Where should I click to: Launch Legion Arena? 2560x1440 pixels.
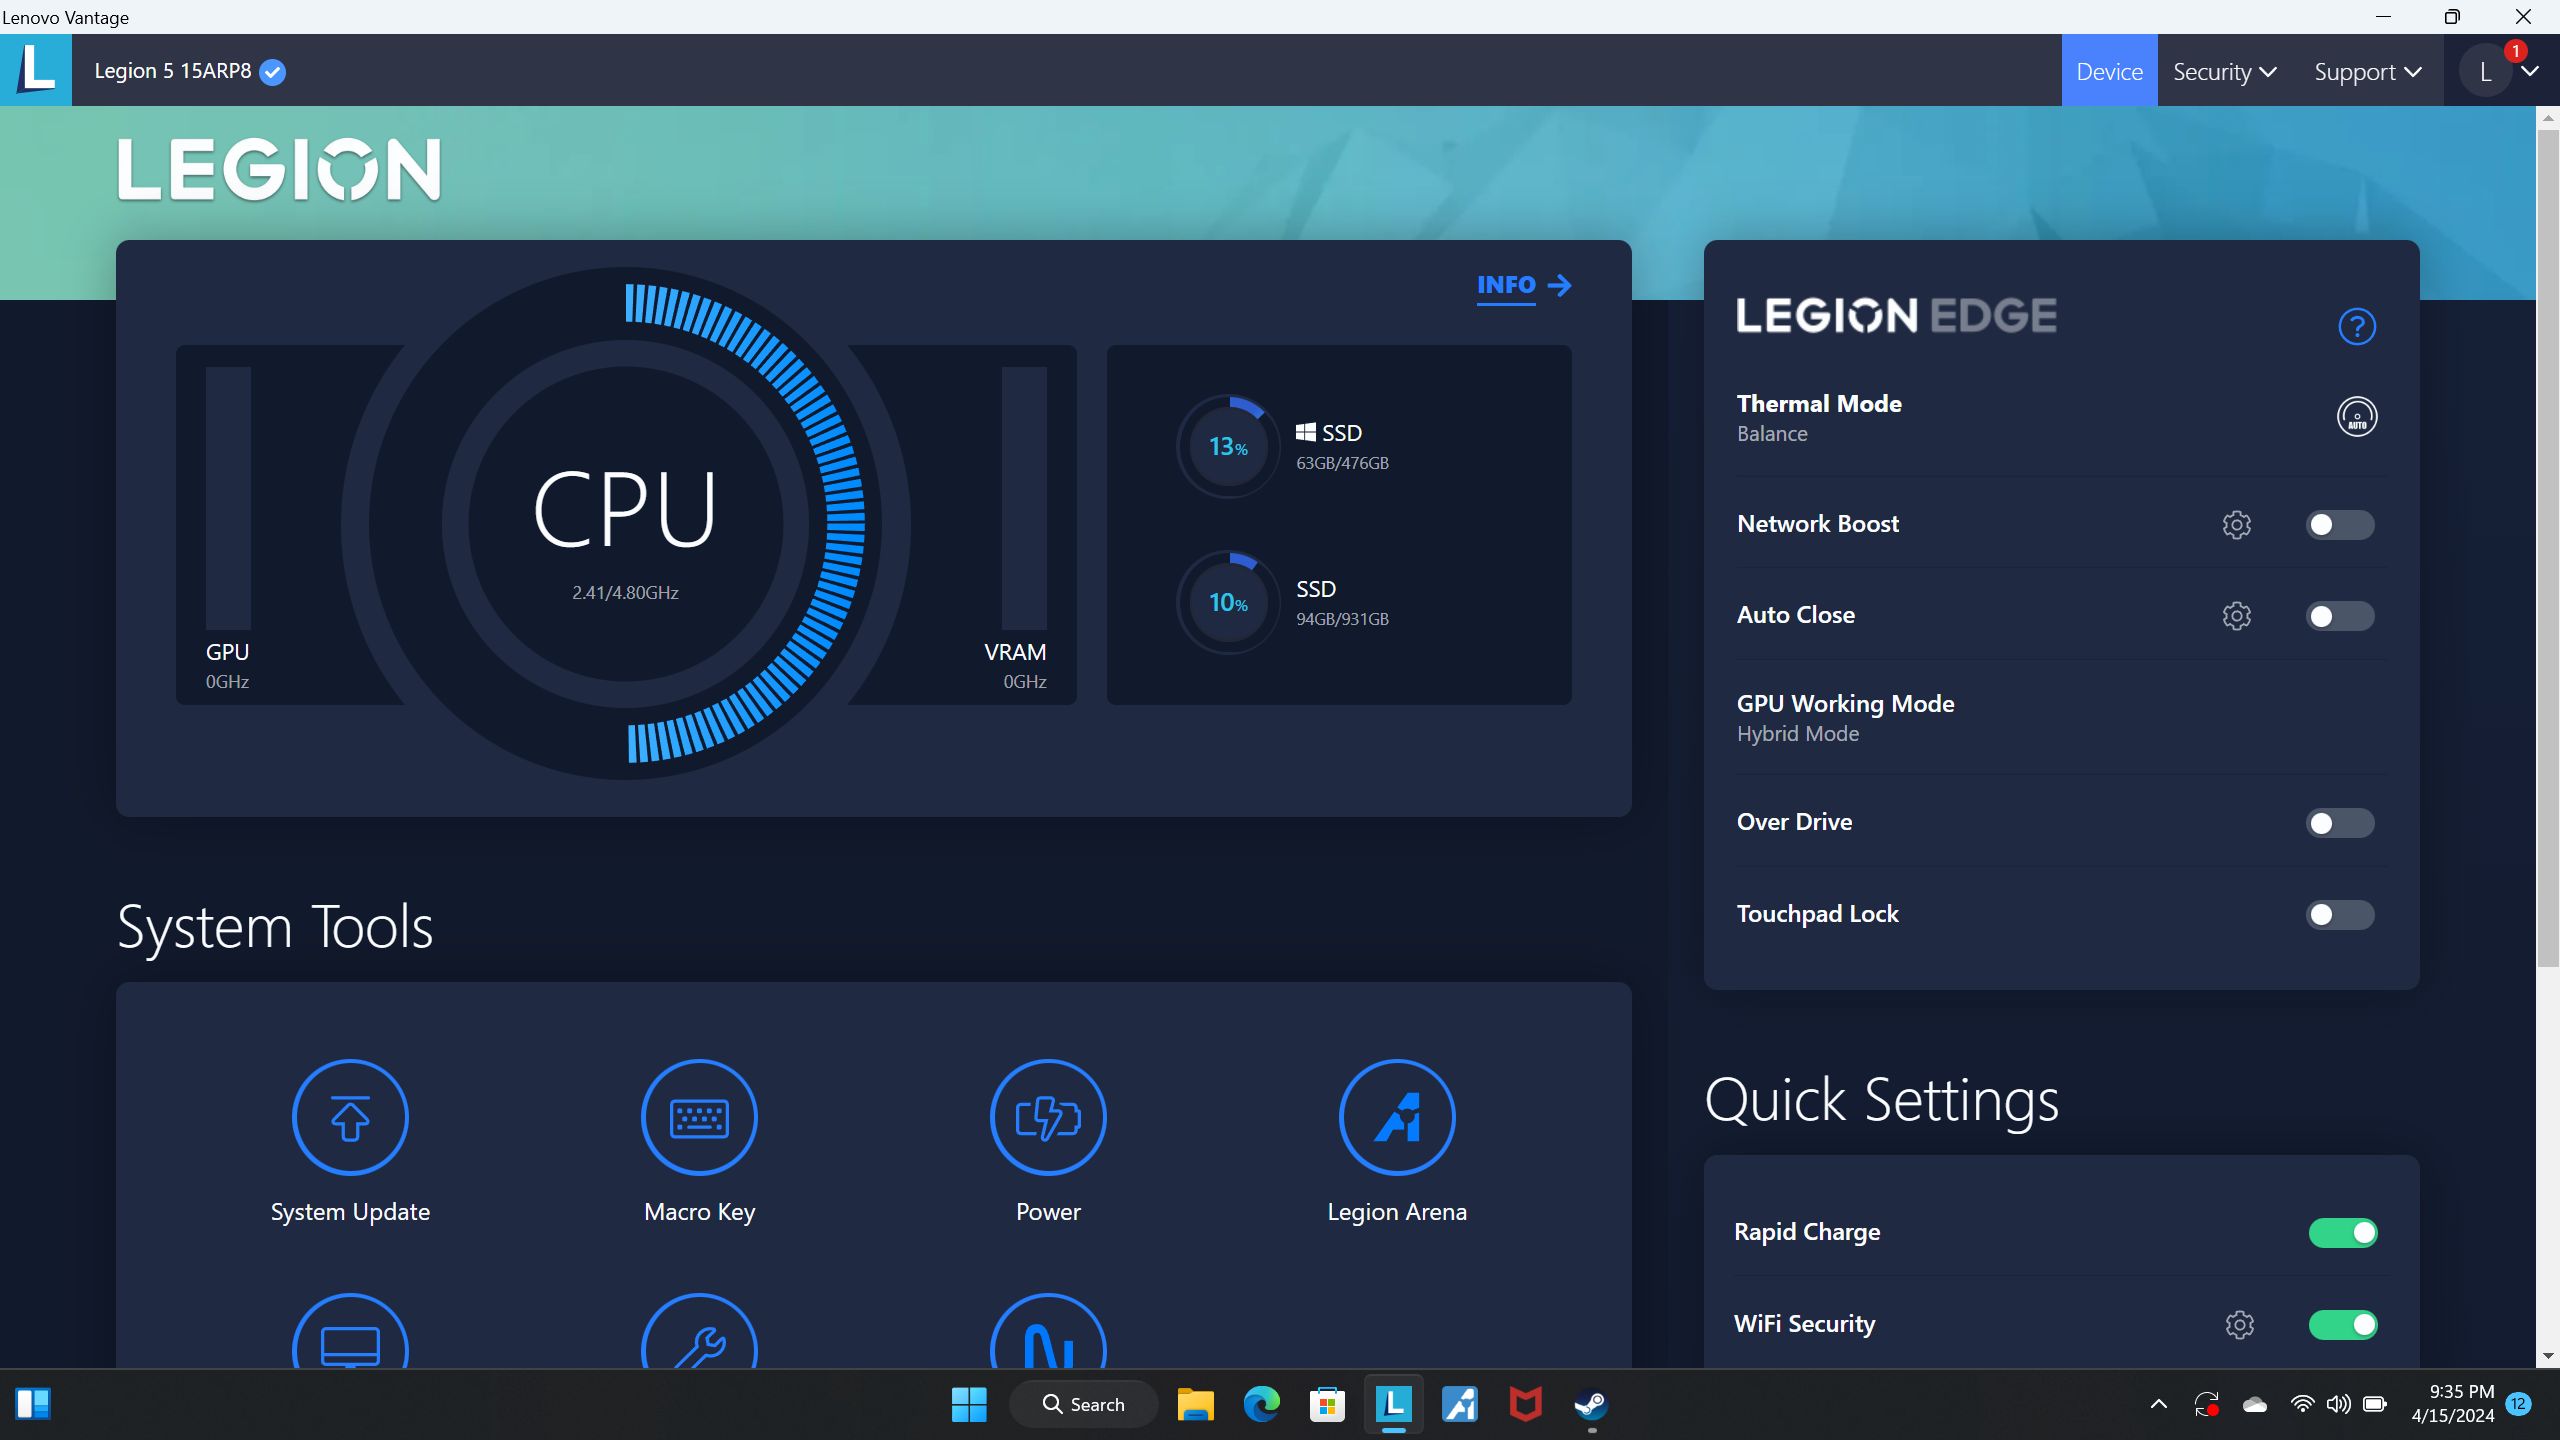click(x=1397, y=1117)
